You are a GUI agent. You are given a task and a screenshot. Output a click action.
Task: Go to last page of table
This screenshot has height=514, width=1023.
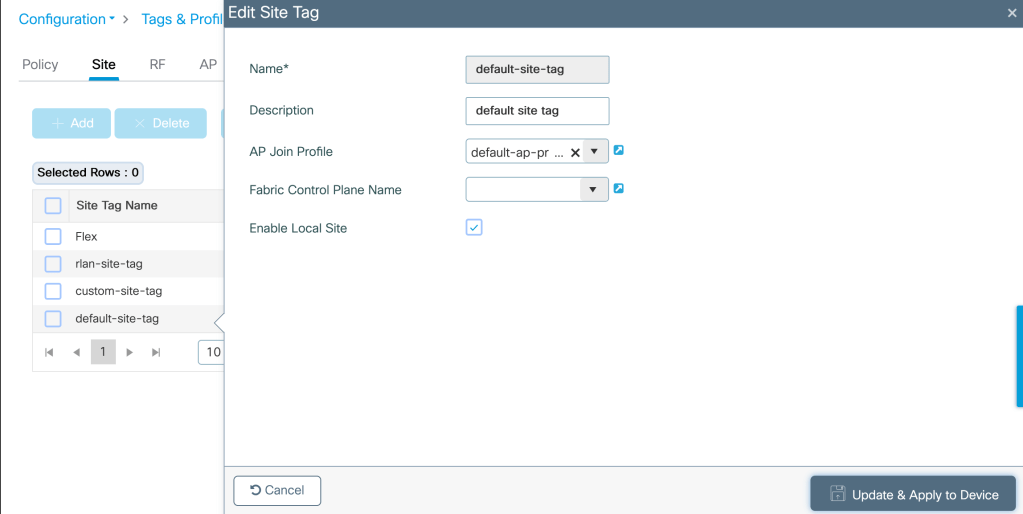[x=155, y=352]
